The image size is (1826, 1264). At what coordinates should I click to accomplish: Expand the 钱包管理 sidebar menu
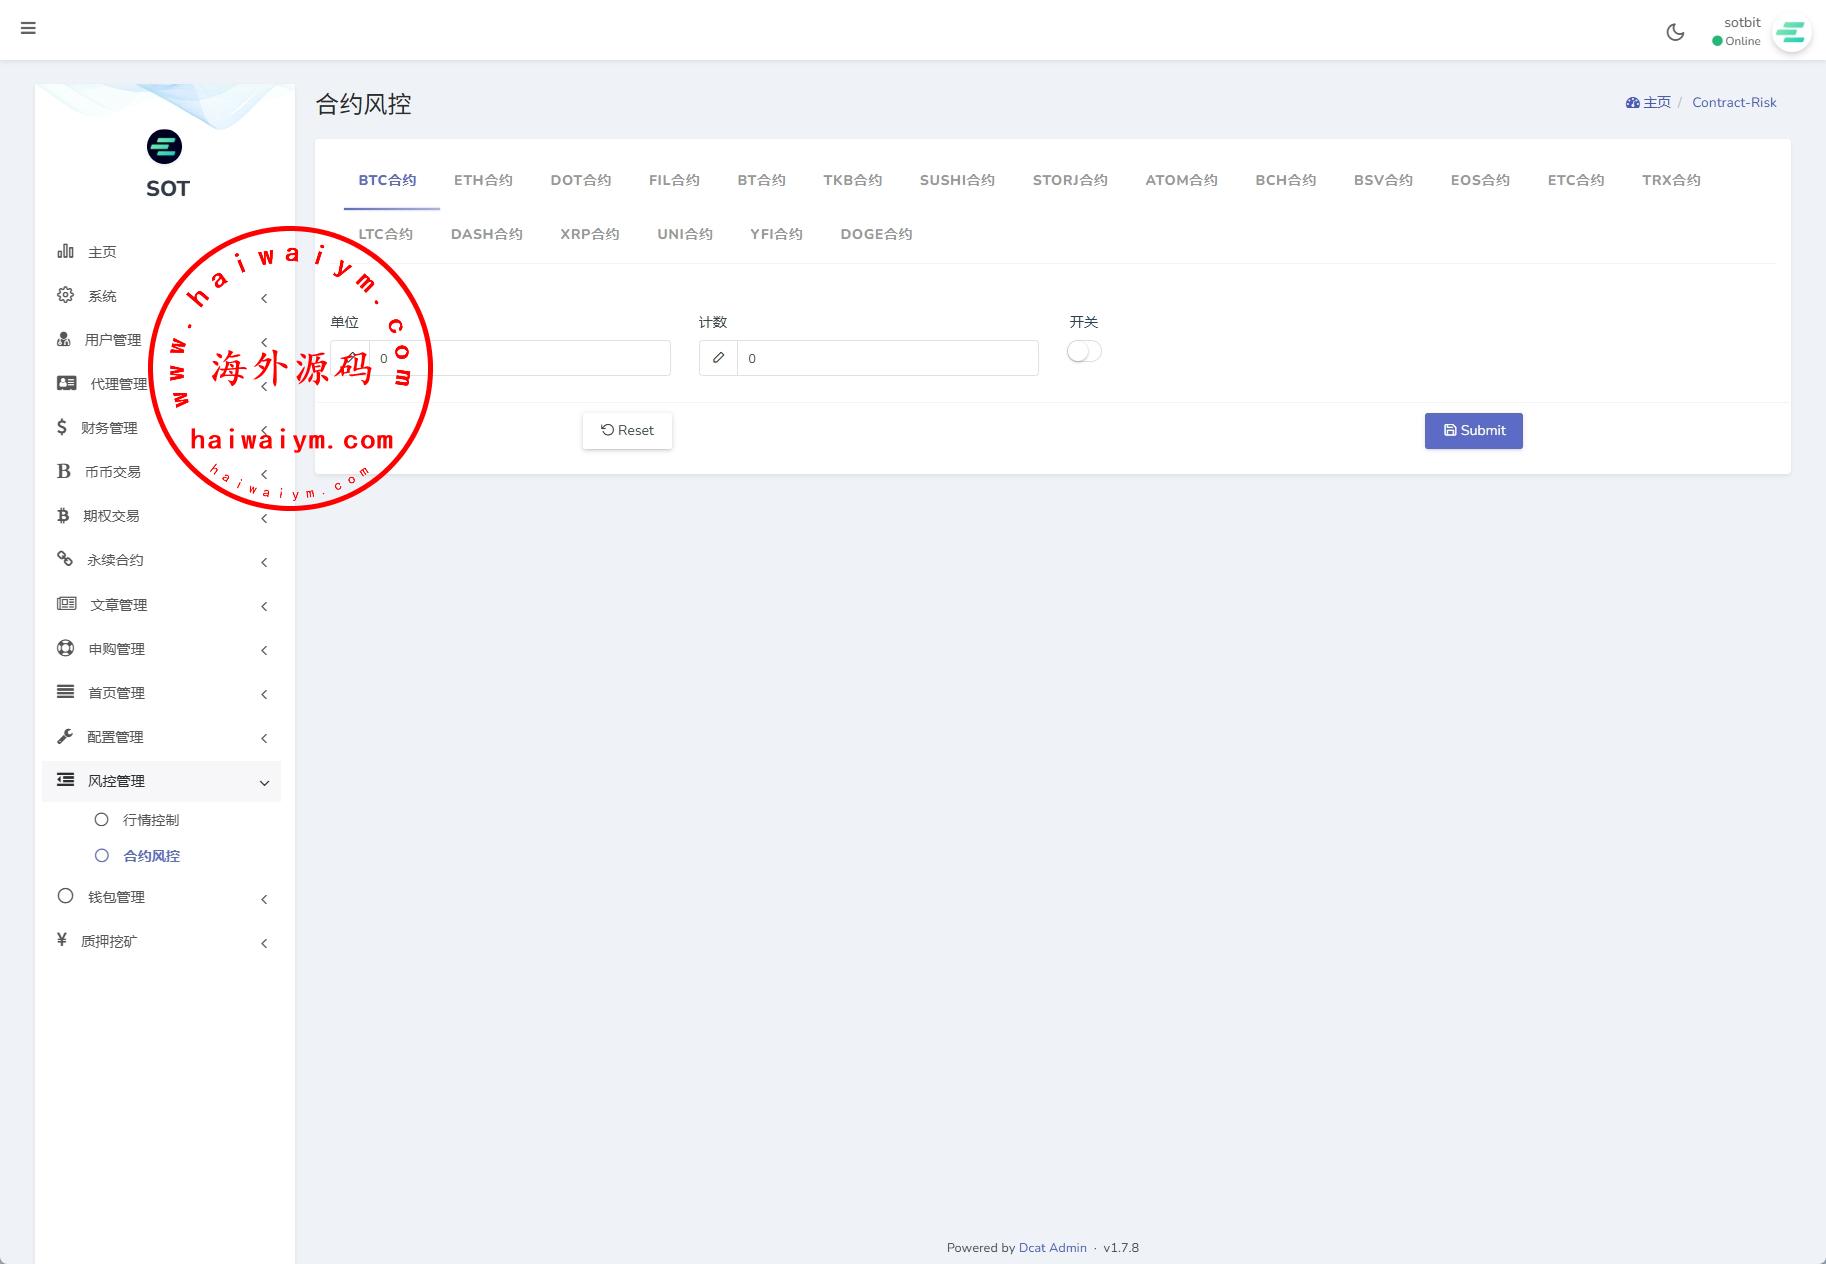pyautogui.click(x=162, y=897)
